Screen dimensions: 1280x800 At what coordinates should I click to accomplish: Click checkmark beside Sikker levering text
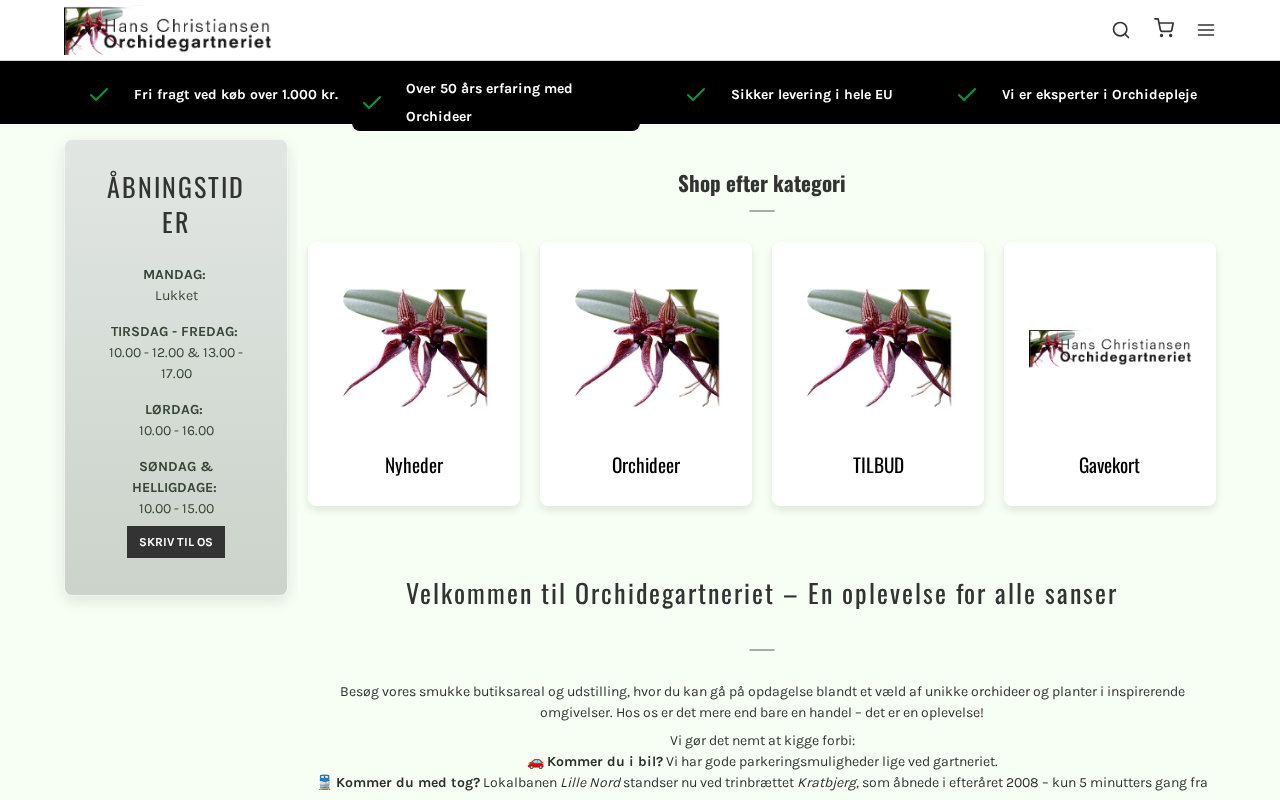click(x=696, y=95)
